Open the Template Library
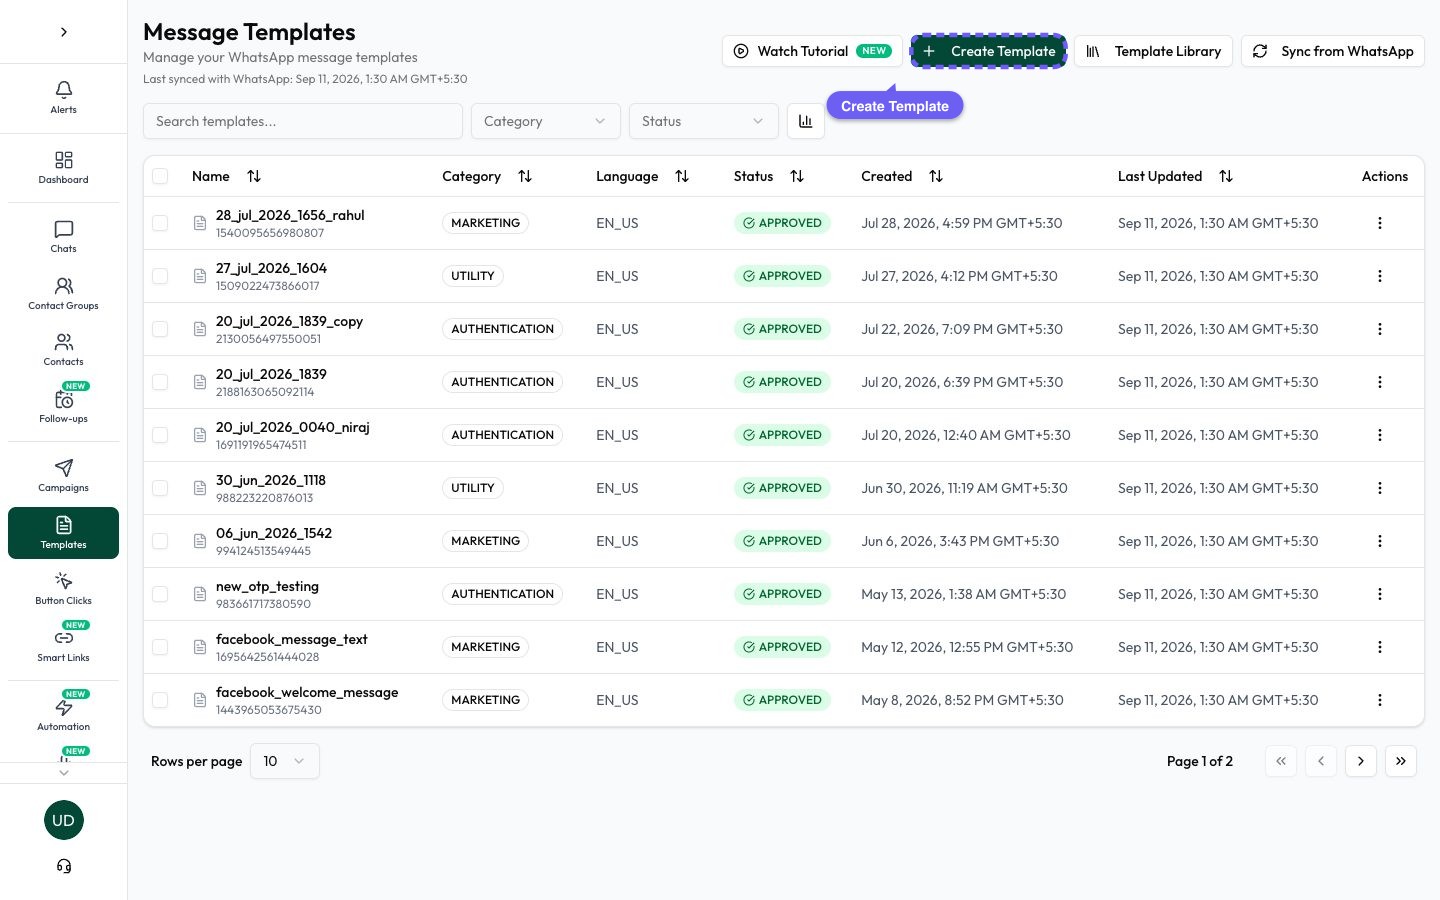1440x900 pixels. click(1154, 51)
